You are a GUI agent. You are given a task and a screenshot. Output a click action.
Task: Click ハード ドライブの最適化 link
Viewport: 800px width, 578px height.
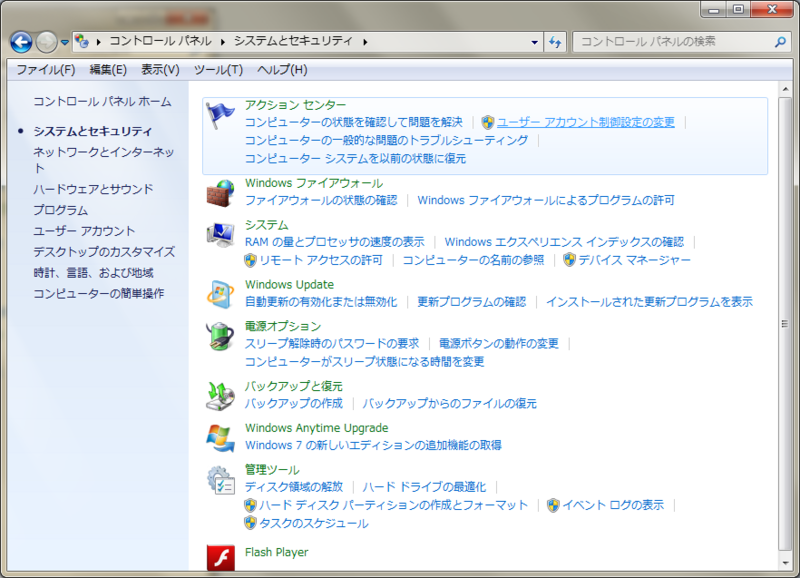coord(424,487)
